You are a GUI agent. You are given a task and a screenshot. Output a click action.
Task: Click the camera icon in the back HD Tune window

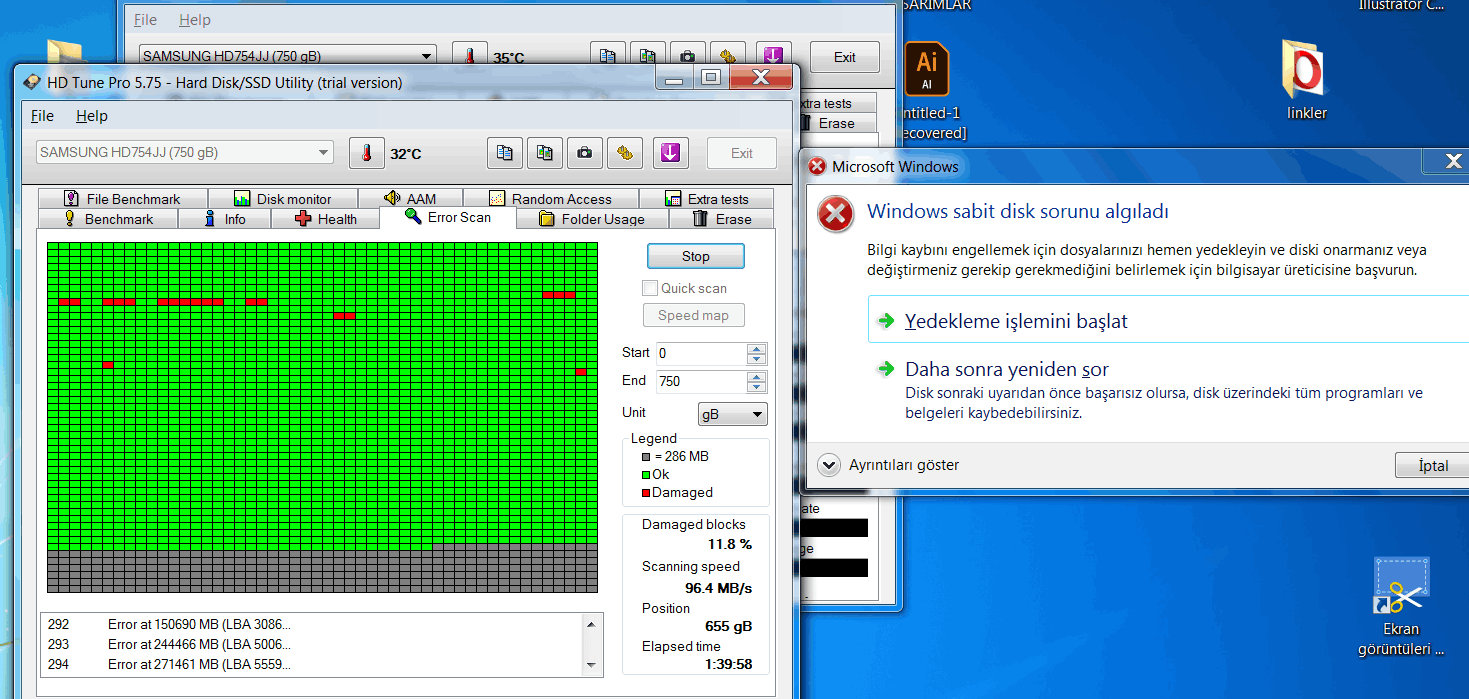coord(688,57)
